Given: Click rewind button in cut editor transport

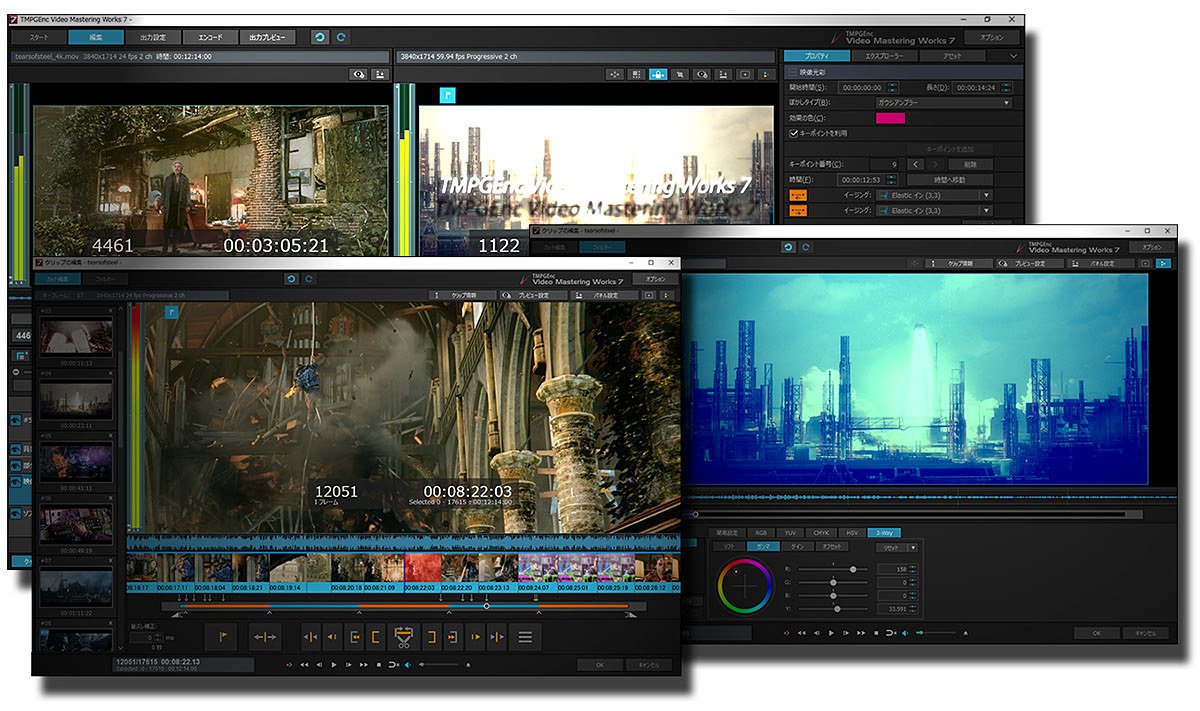Looking at the screenshot, I should point(304,664).
